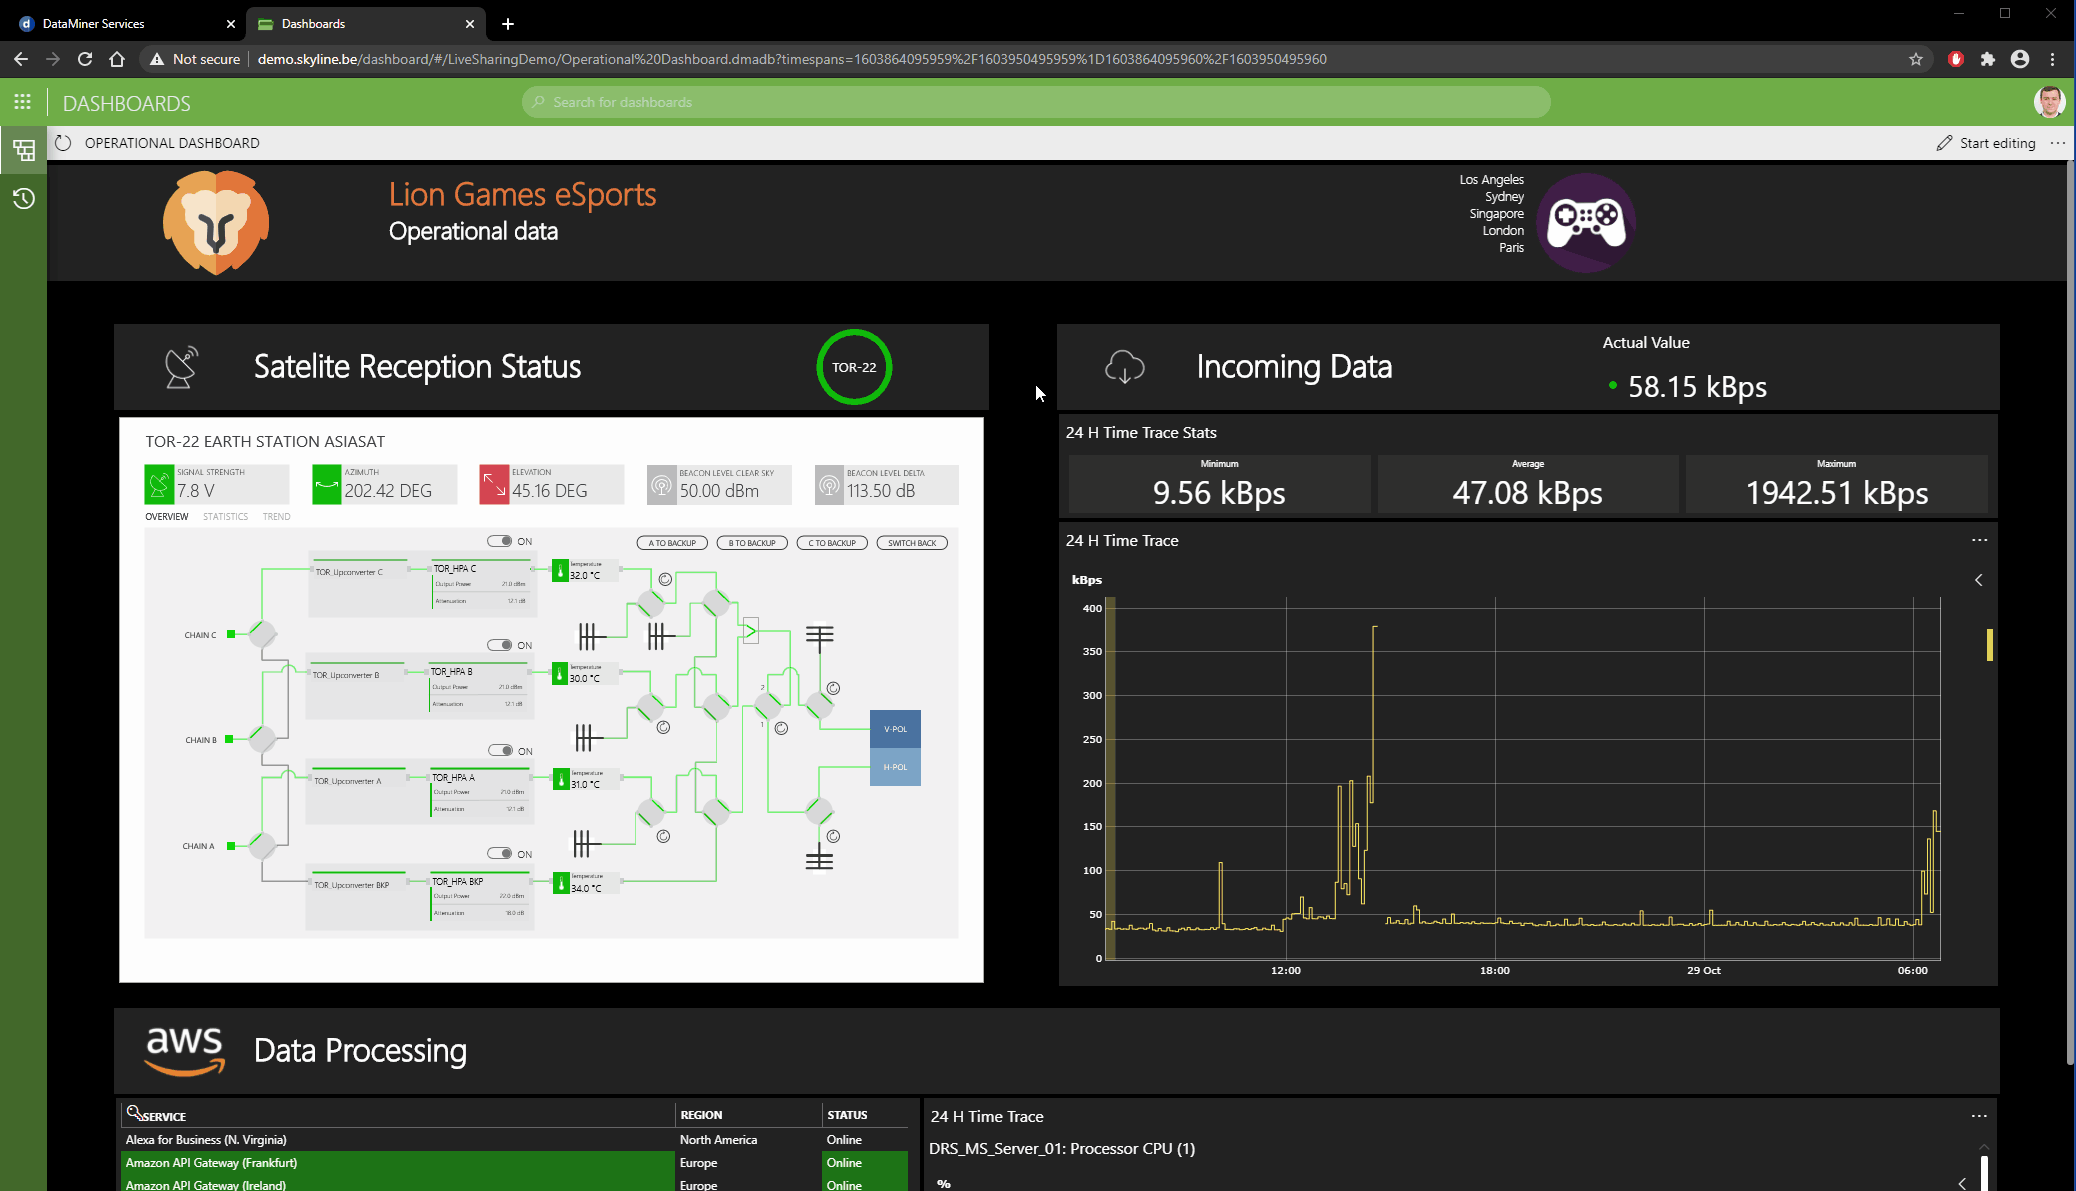2076x1191 pixels.
Task: Open the dashboard more options ellipsis
Action: (2057, 143)
